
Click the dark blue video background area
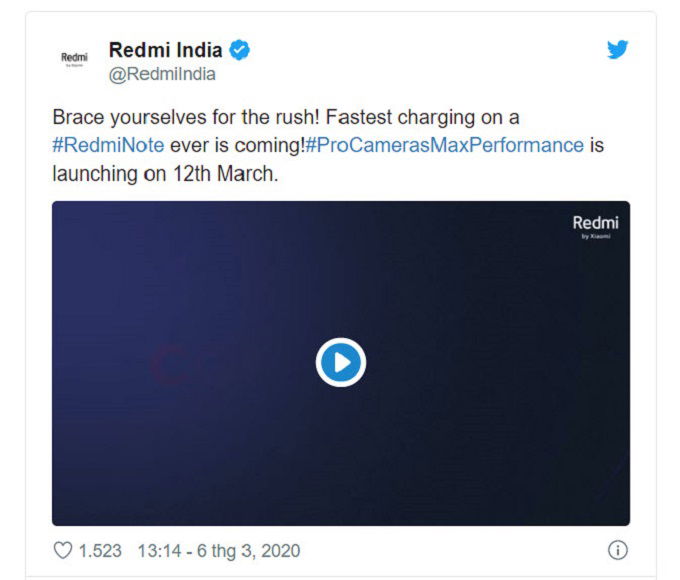(x=477, y=412)
